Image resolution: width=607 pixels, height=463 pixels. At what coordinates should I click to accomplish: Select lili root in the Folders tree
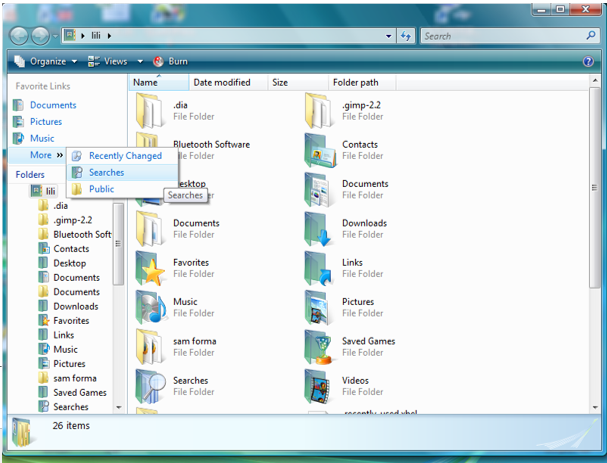tap(43, 191)
